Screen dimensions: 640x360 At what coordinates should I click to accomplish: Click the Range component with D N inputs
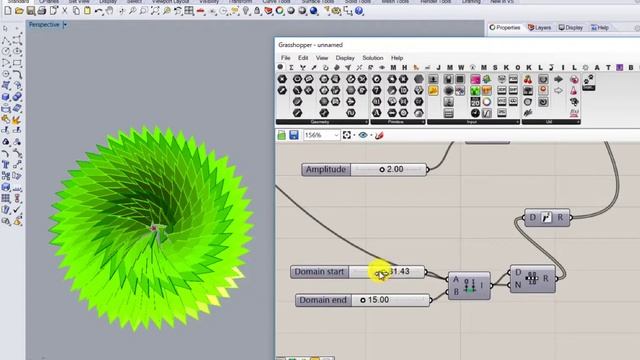[533, 279]
